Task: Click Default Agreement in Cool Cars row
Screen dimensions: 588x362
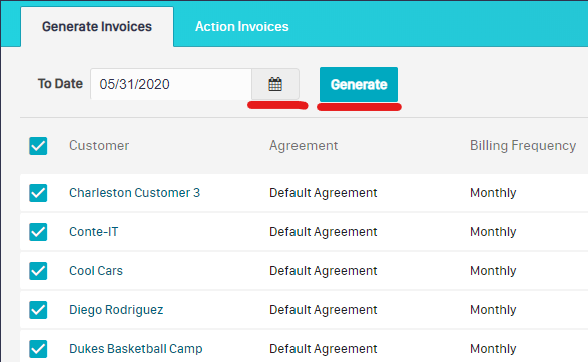Action: [323, 271]
